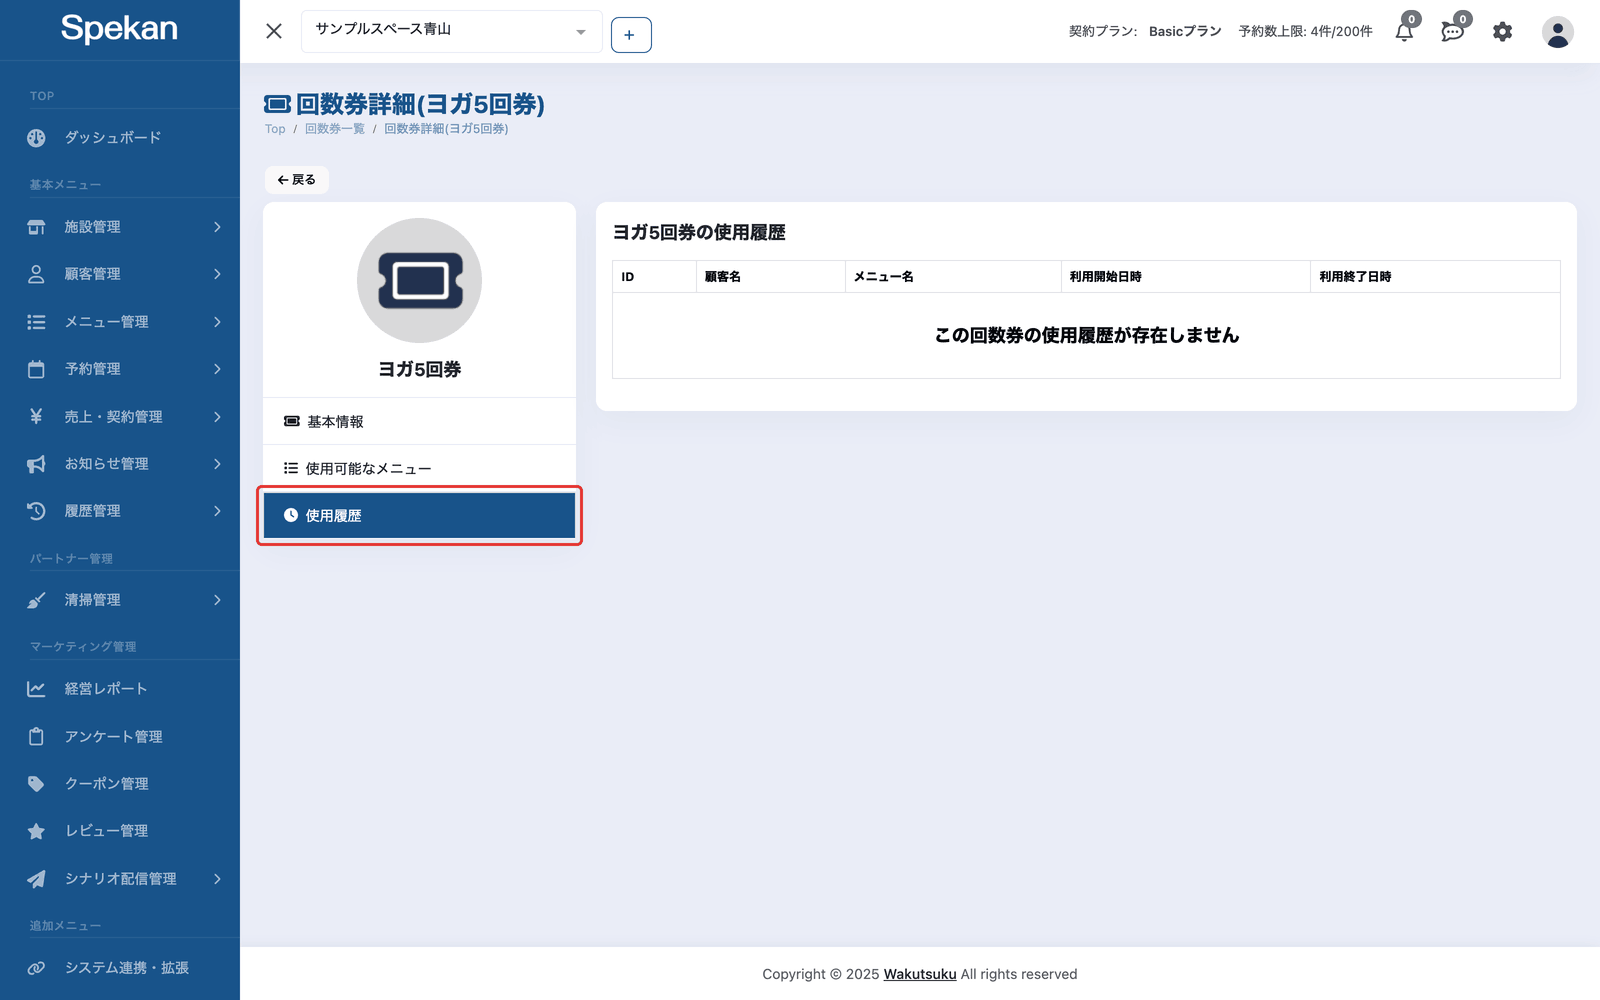This screenshot has height=1000, width=1600.
Task: Click the plus add-space button
Action: 631,35
